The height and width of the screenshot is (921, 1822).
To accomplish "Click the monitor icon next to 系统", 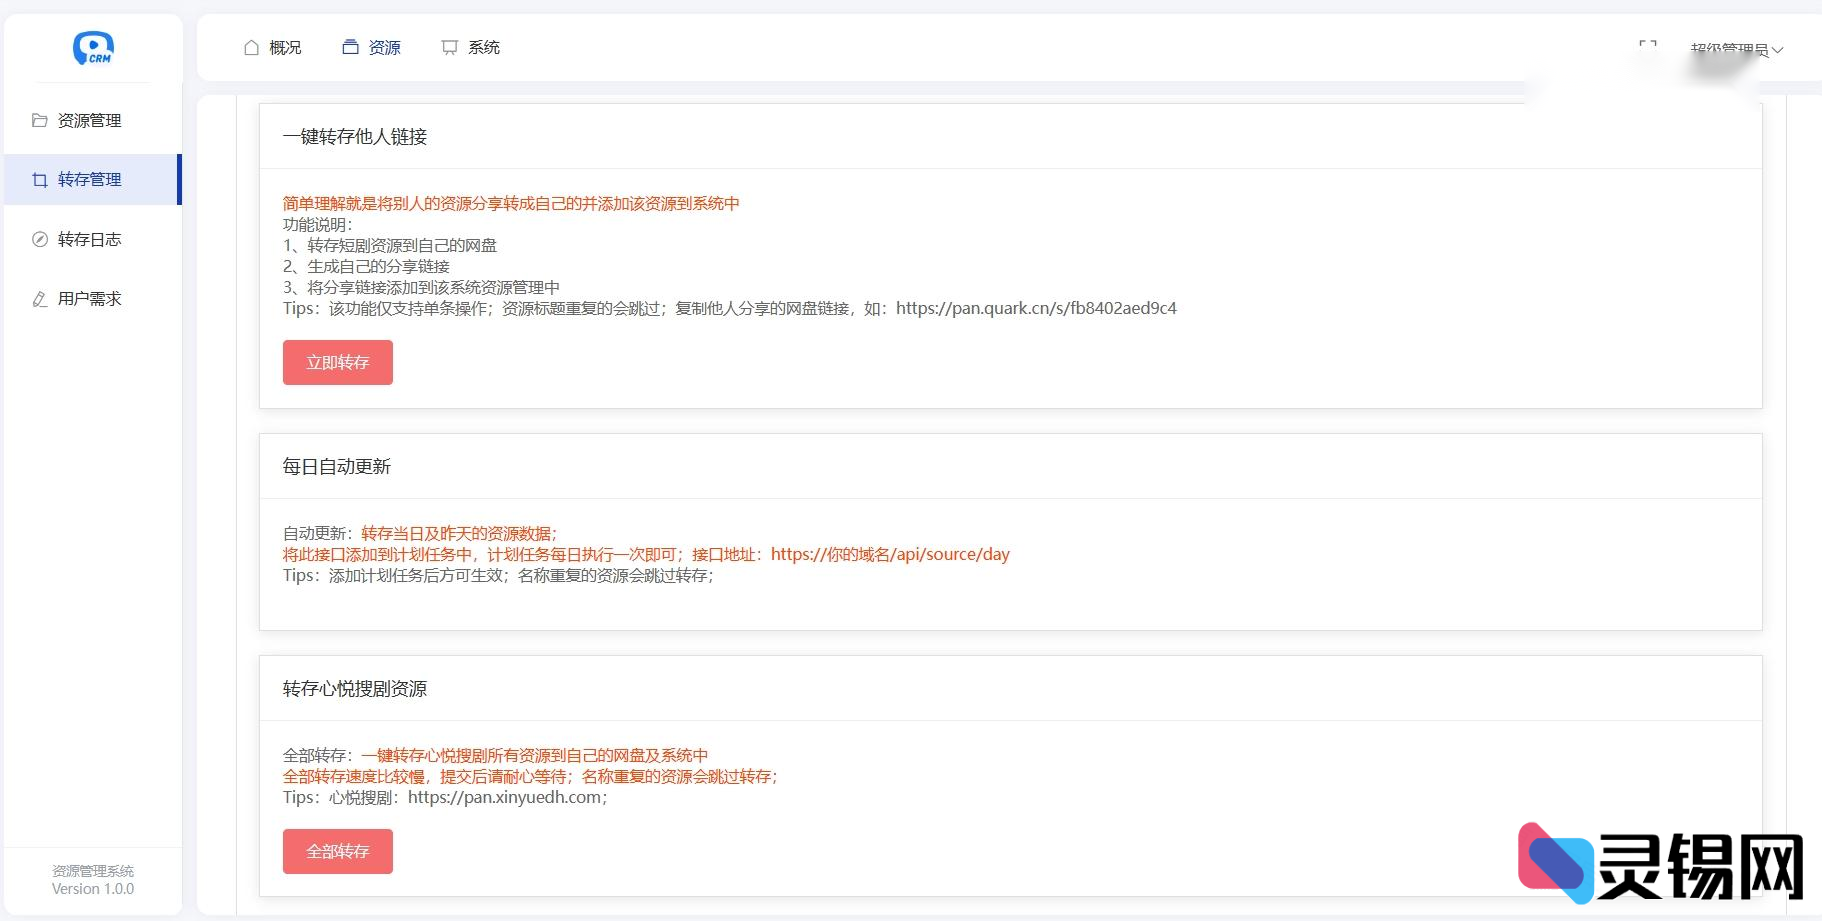I will tap(448, 46).
